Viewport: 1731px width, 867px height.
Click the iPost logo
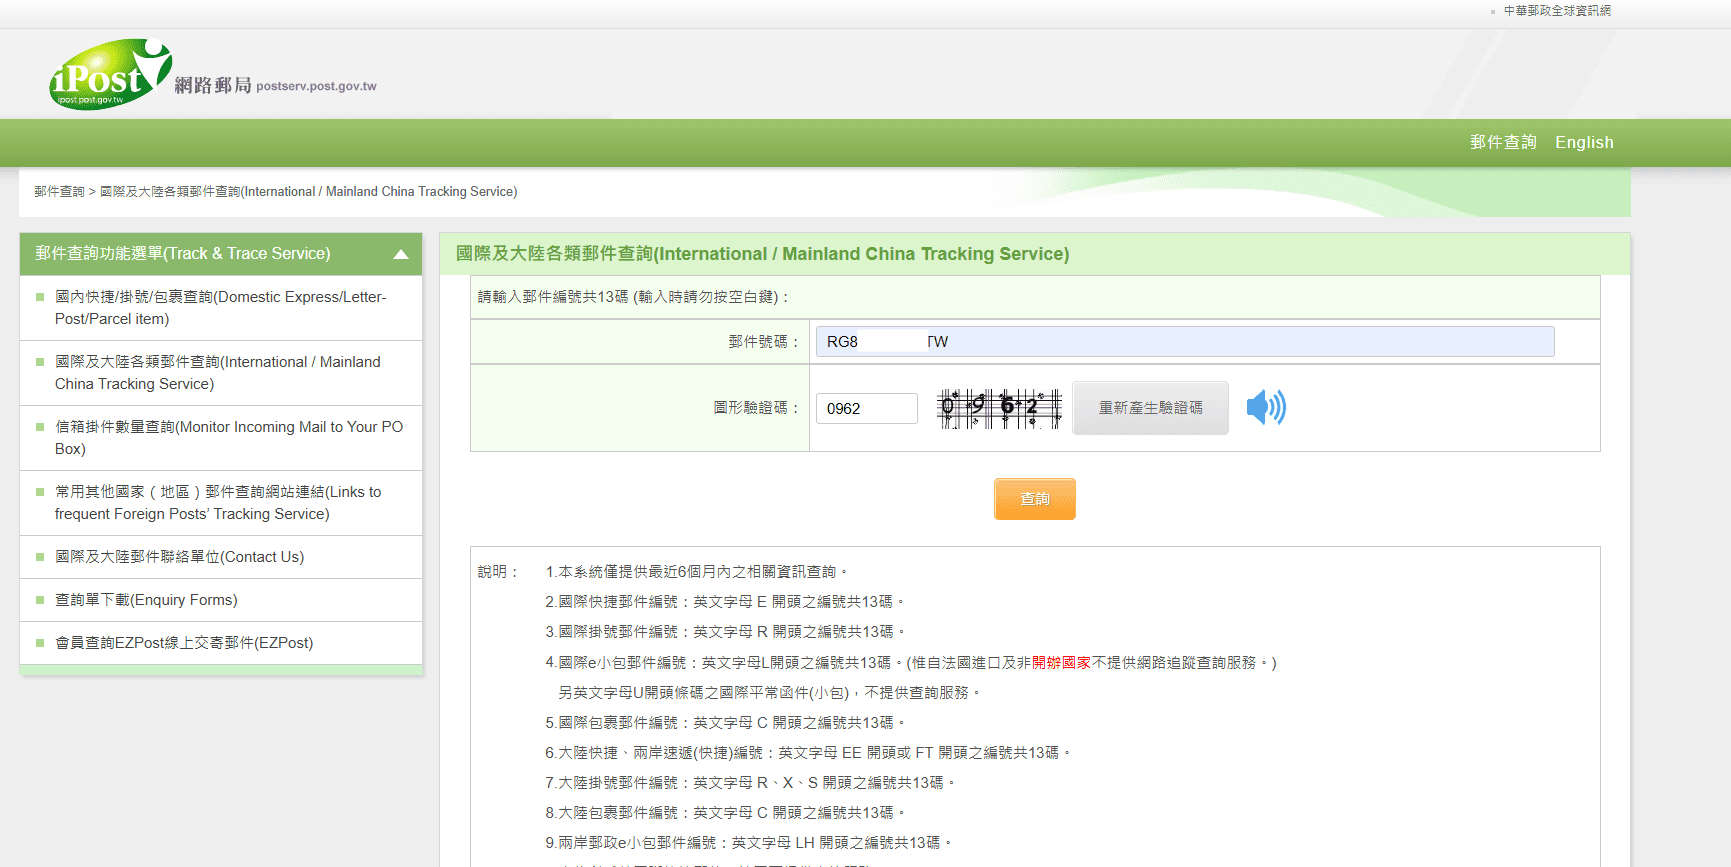point(111,74)
